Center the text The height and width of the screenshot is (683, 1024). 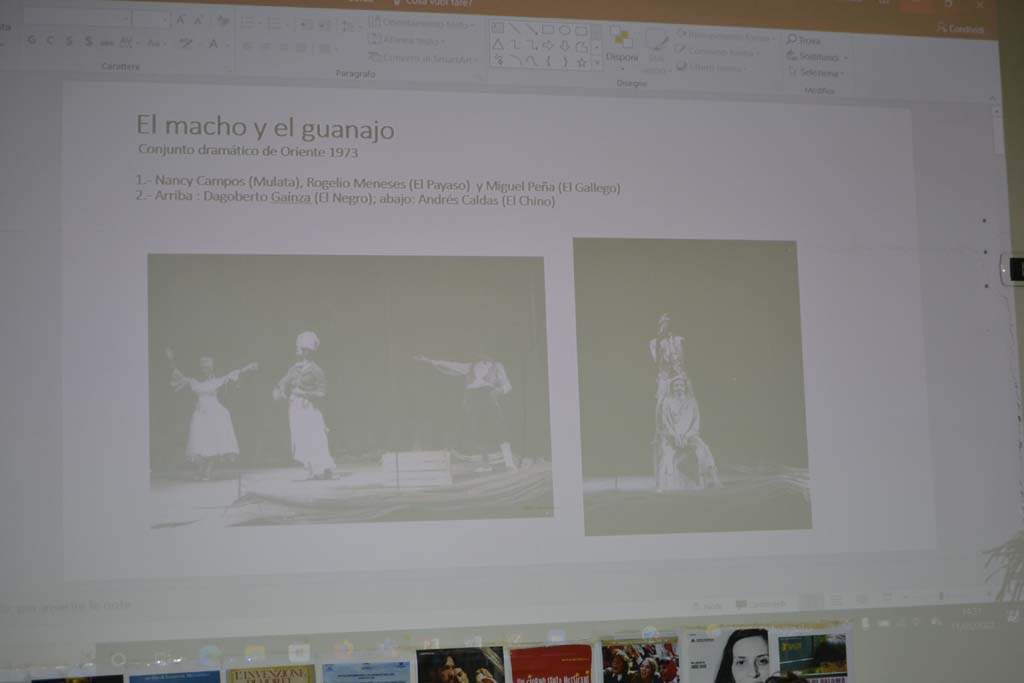pos(265,47)
